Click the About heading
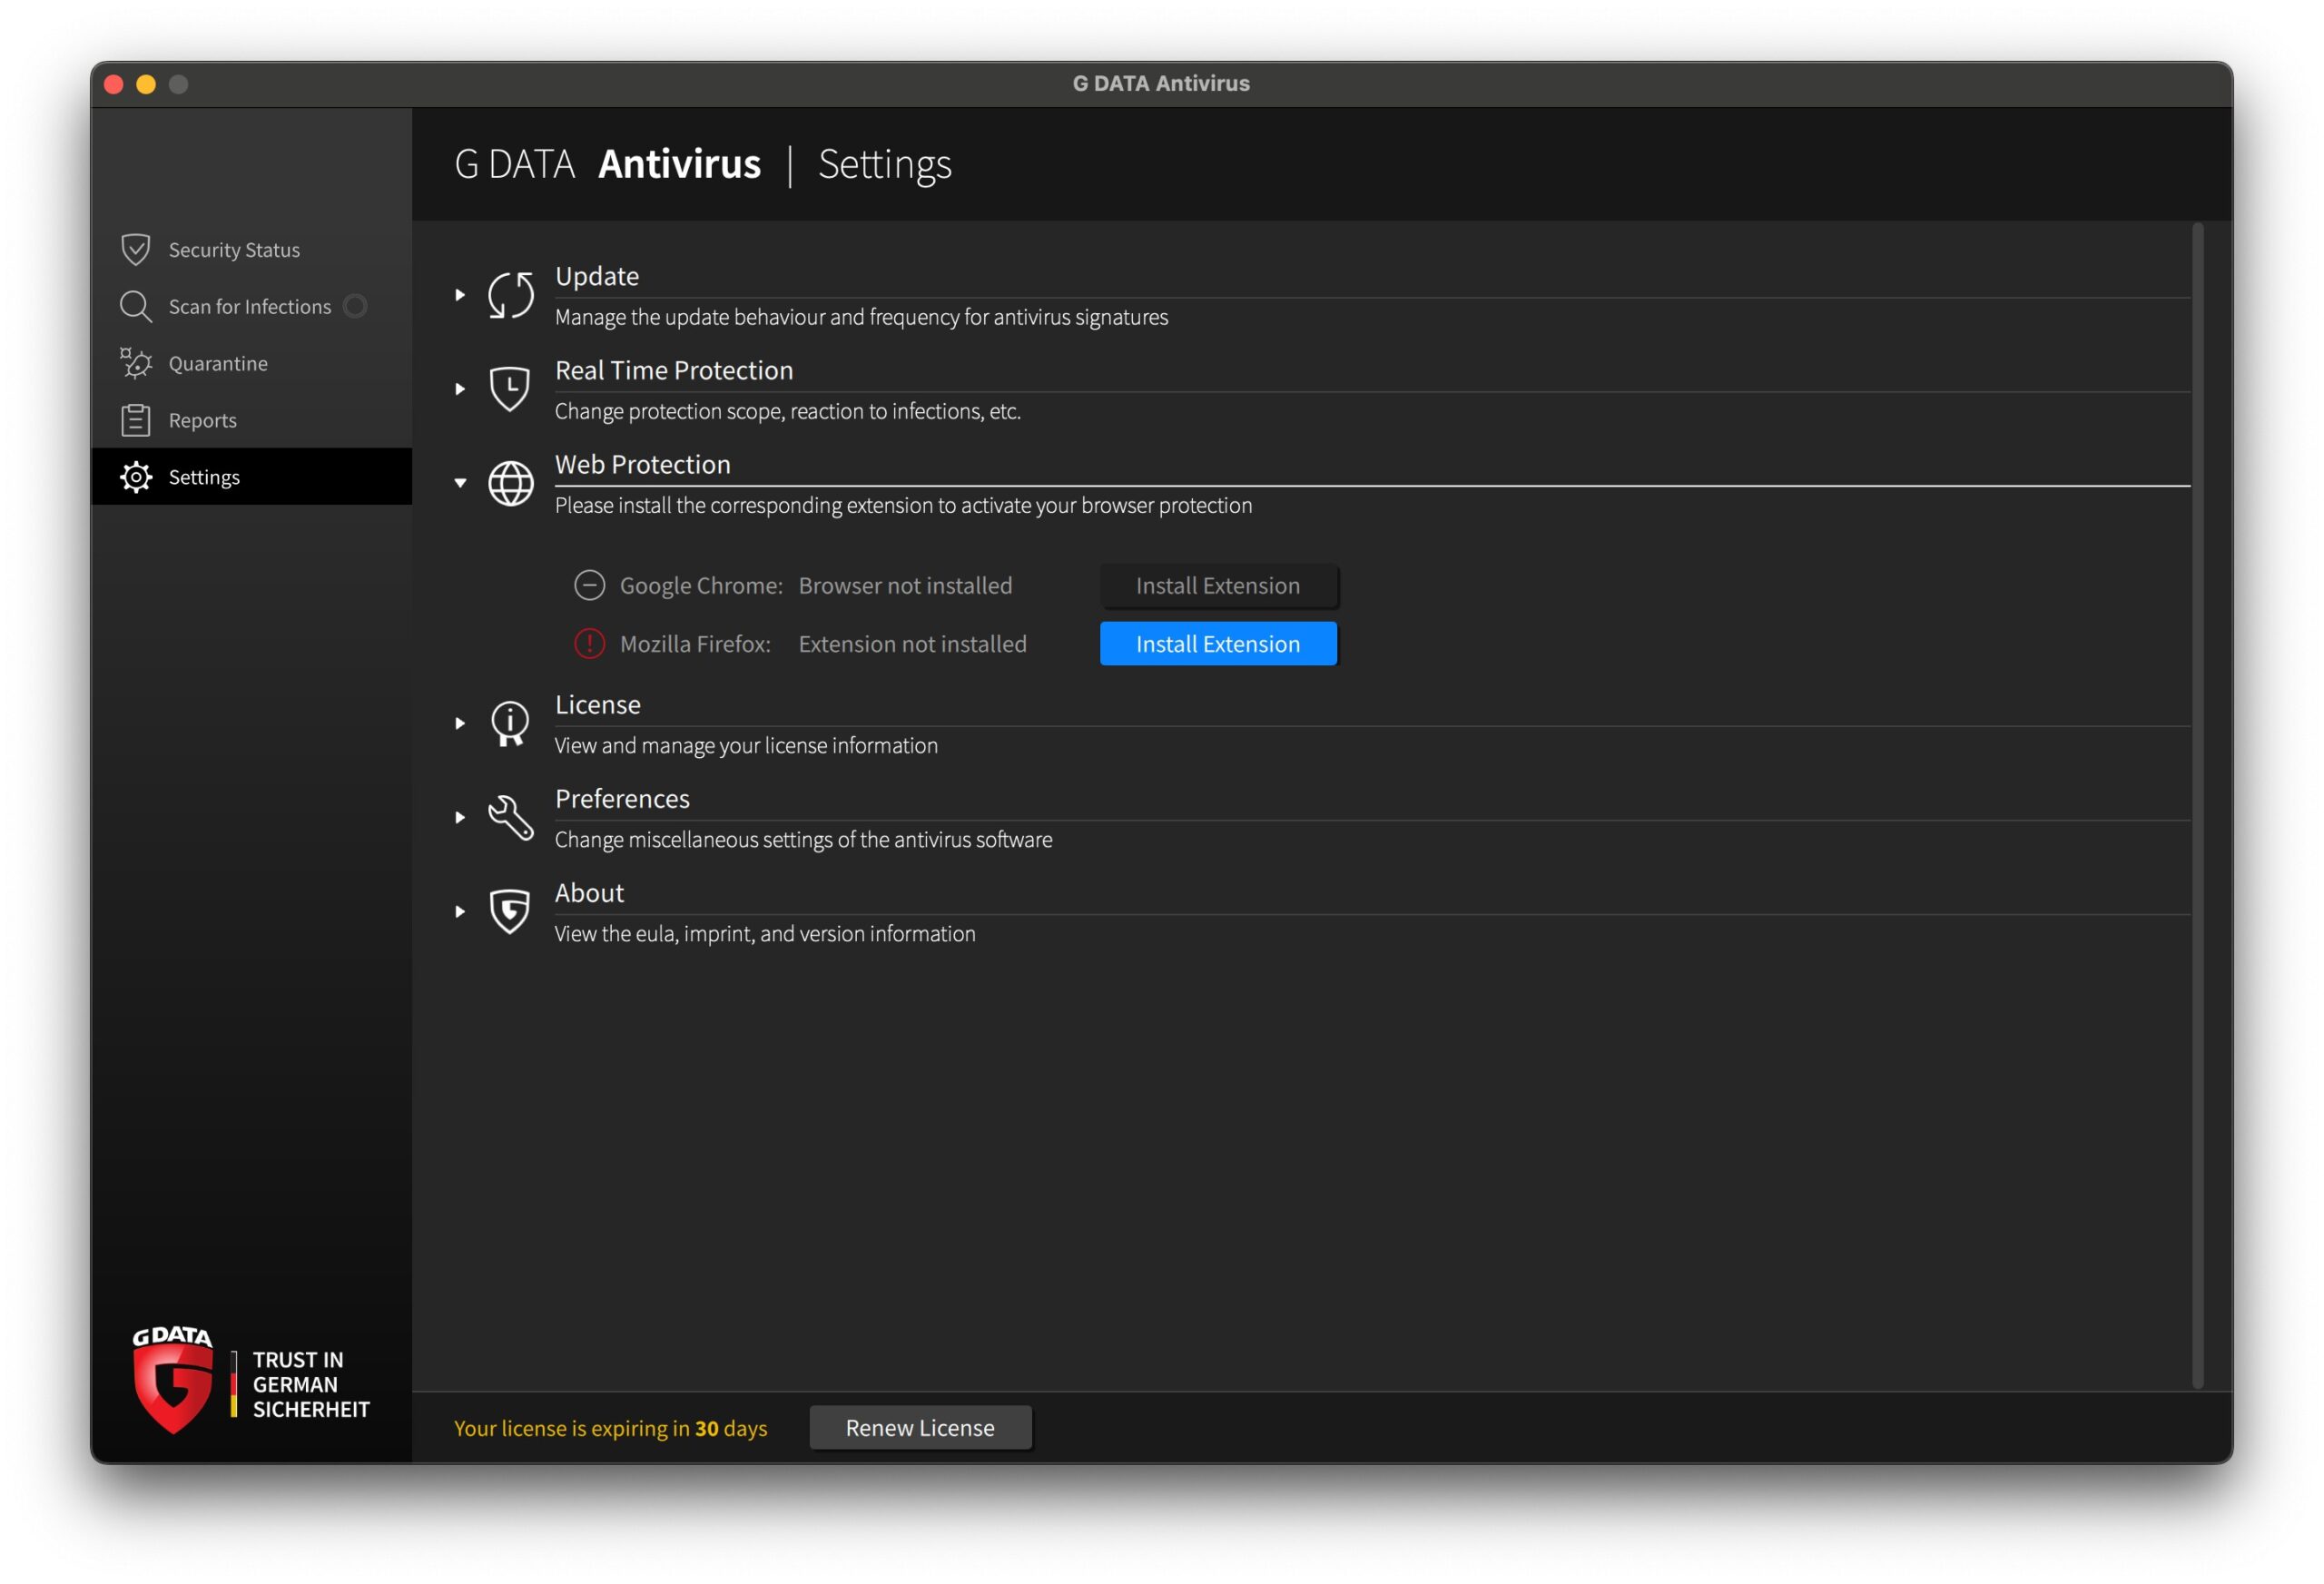Screen dimensions: 2324x1584 coord(589,892)
